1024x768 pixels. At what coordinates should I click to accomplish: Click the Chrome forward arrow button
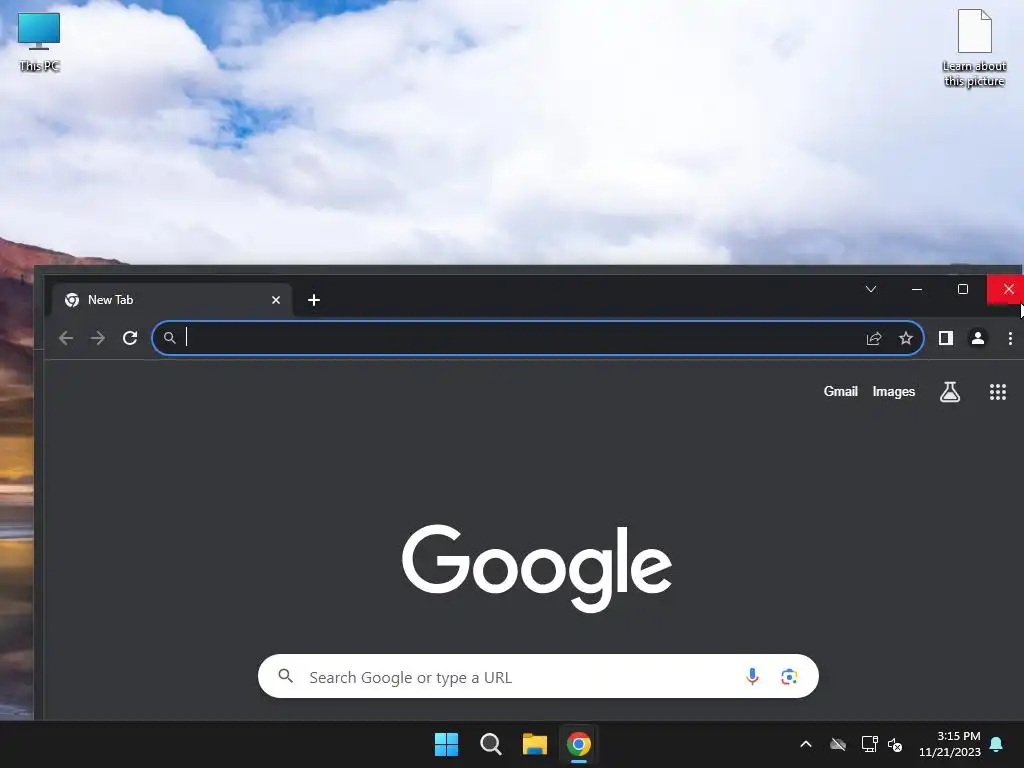click(x=98, y=338)
